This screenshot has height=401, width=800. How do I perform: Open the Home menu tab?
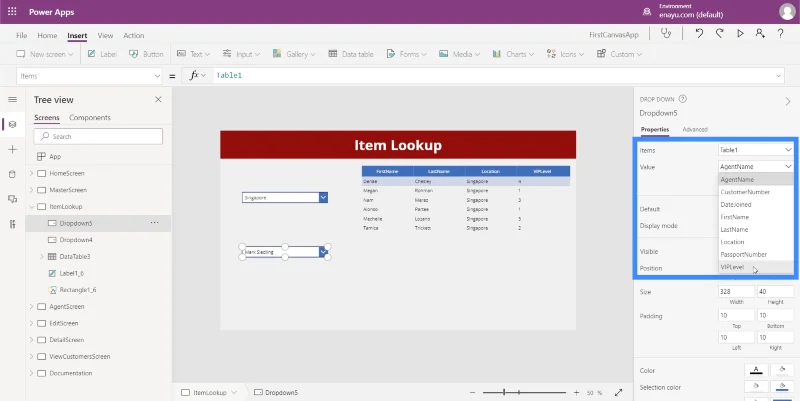tap(47, 36)
